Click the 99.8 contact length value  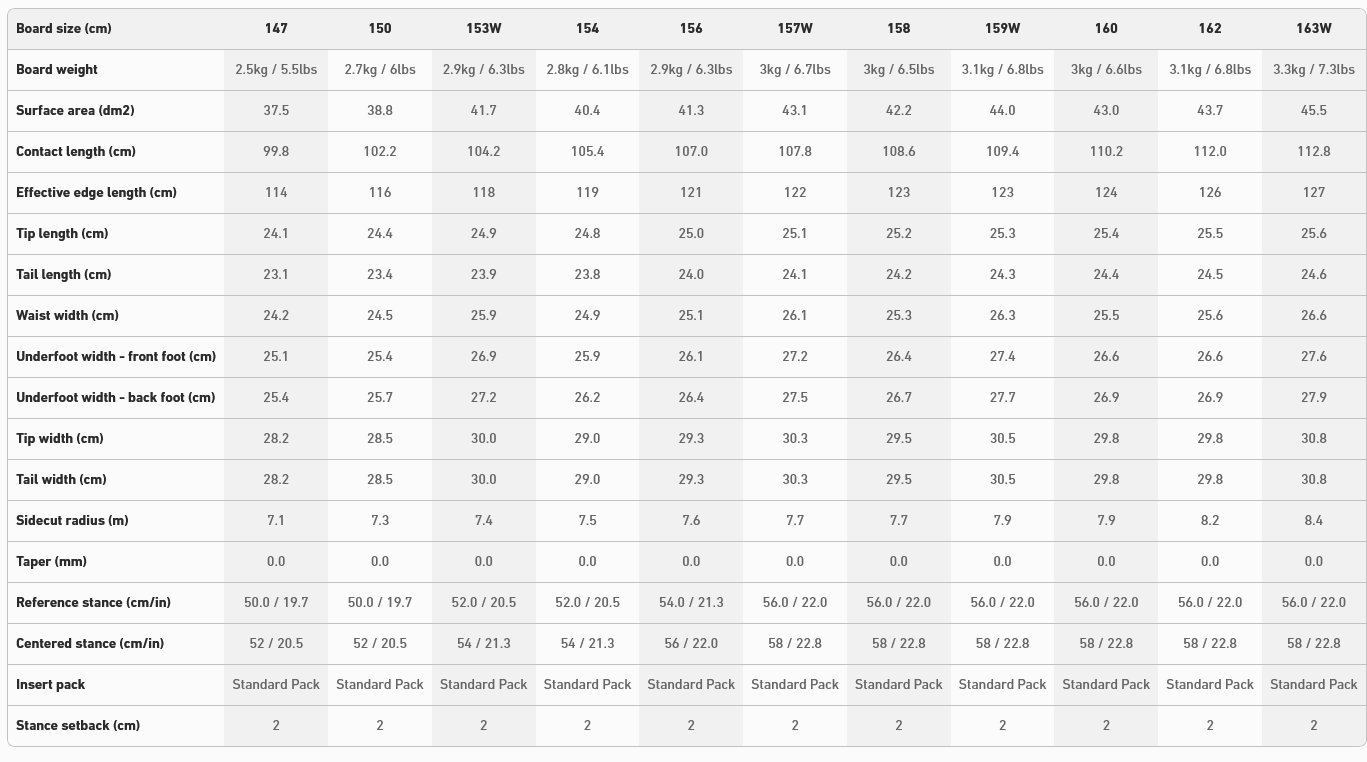(x=276, y=151)
